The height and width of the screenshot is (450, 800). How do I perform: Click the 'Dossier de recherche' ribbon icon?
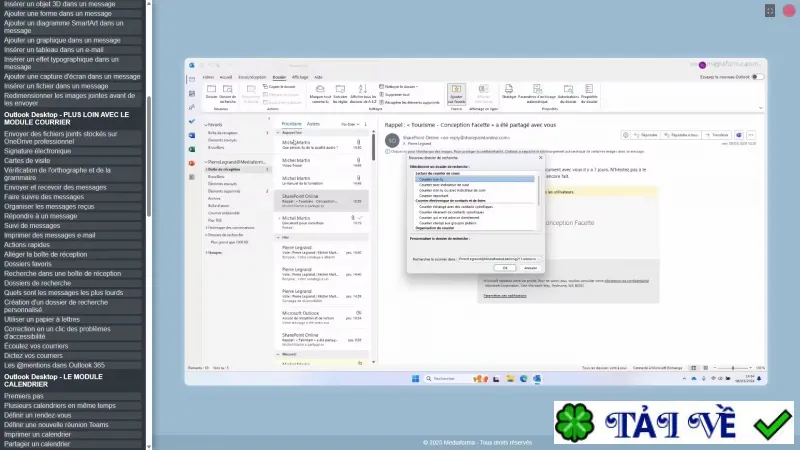[x=228, y=94]
